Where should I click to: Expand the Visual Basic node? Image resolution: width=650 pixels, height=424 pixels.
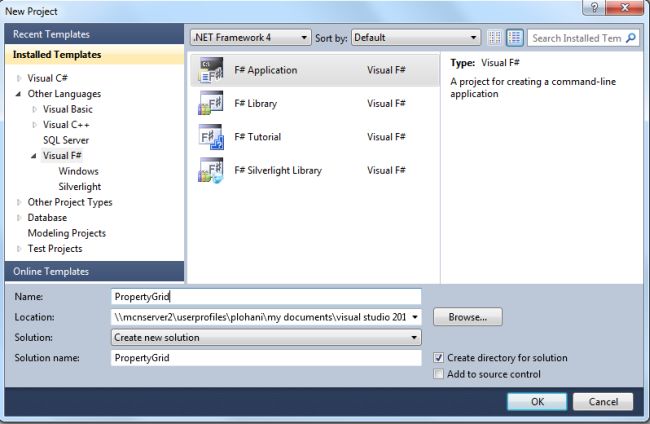34,109
